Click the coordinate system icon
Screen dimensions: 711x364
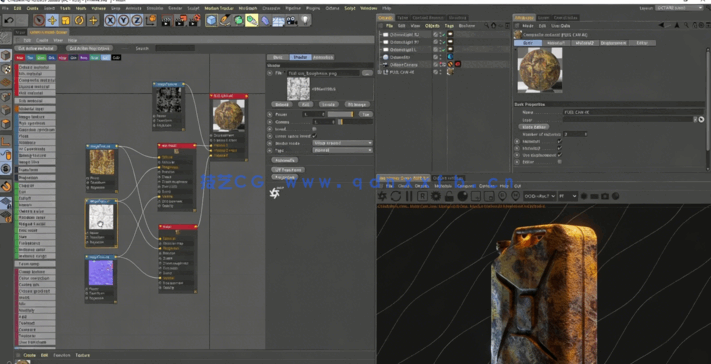click(x=151, y=20)
